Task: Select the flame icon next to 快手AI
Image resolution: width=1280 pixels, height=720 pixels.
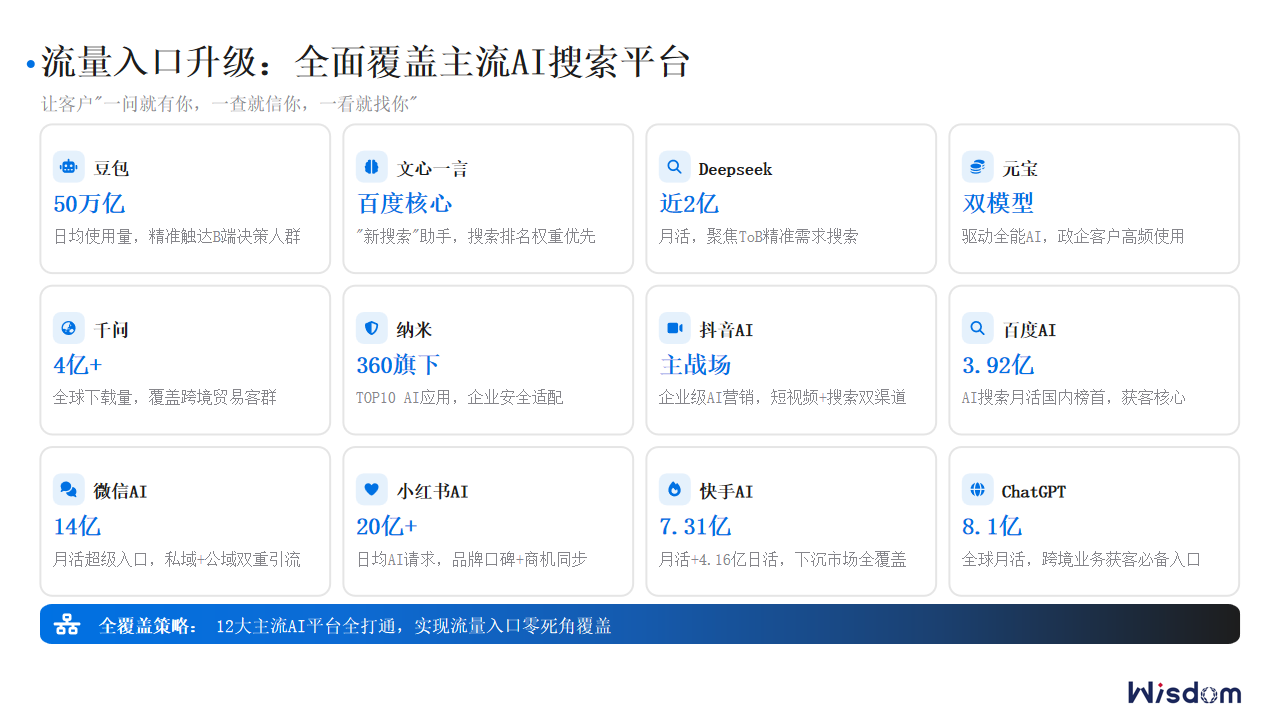Action: point(675,490)
